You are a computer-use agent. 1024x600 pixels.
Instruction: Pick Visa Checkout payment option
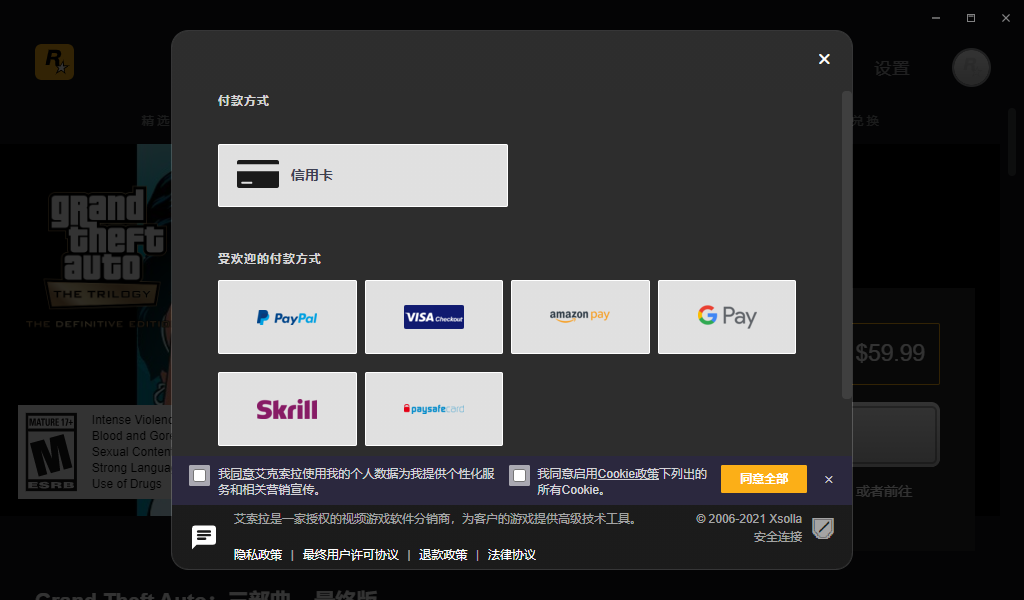(434, 317)
